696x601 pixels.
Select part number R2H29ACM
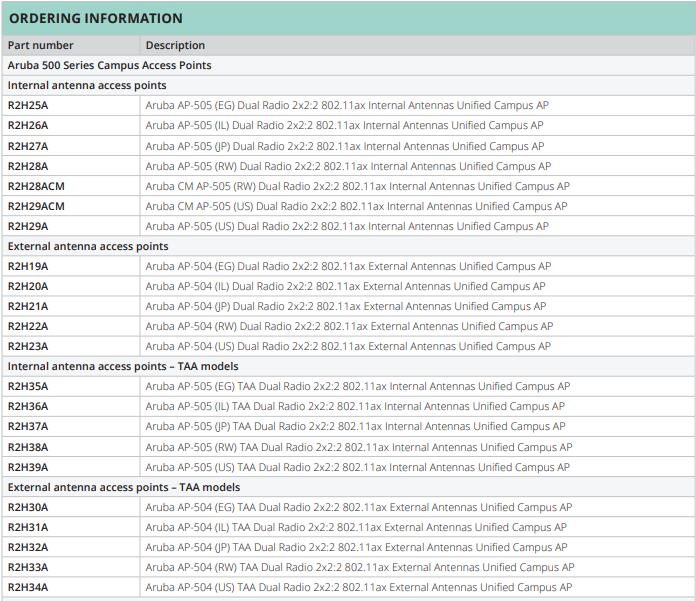(36, 206)
